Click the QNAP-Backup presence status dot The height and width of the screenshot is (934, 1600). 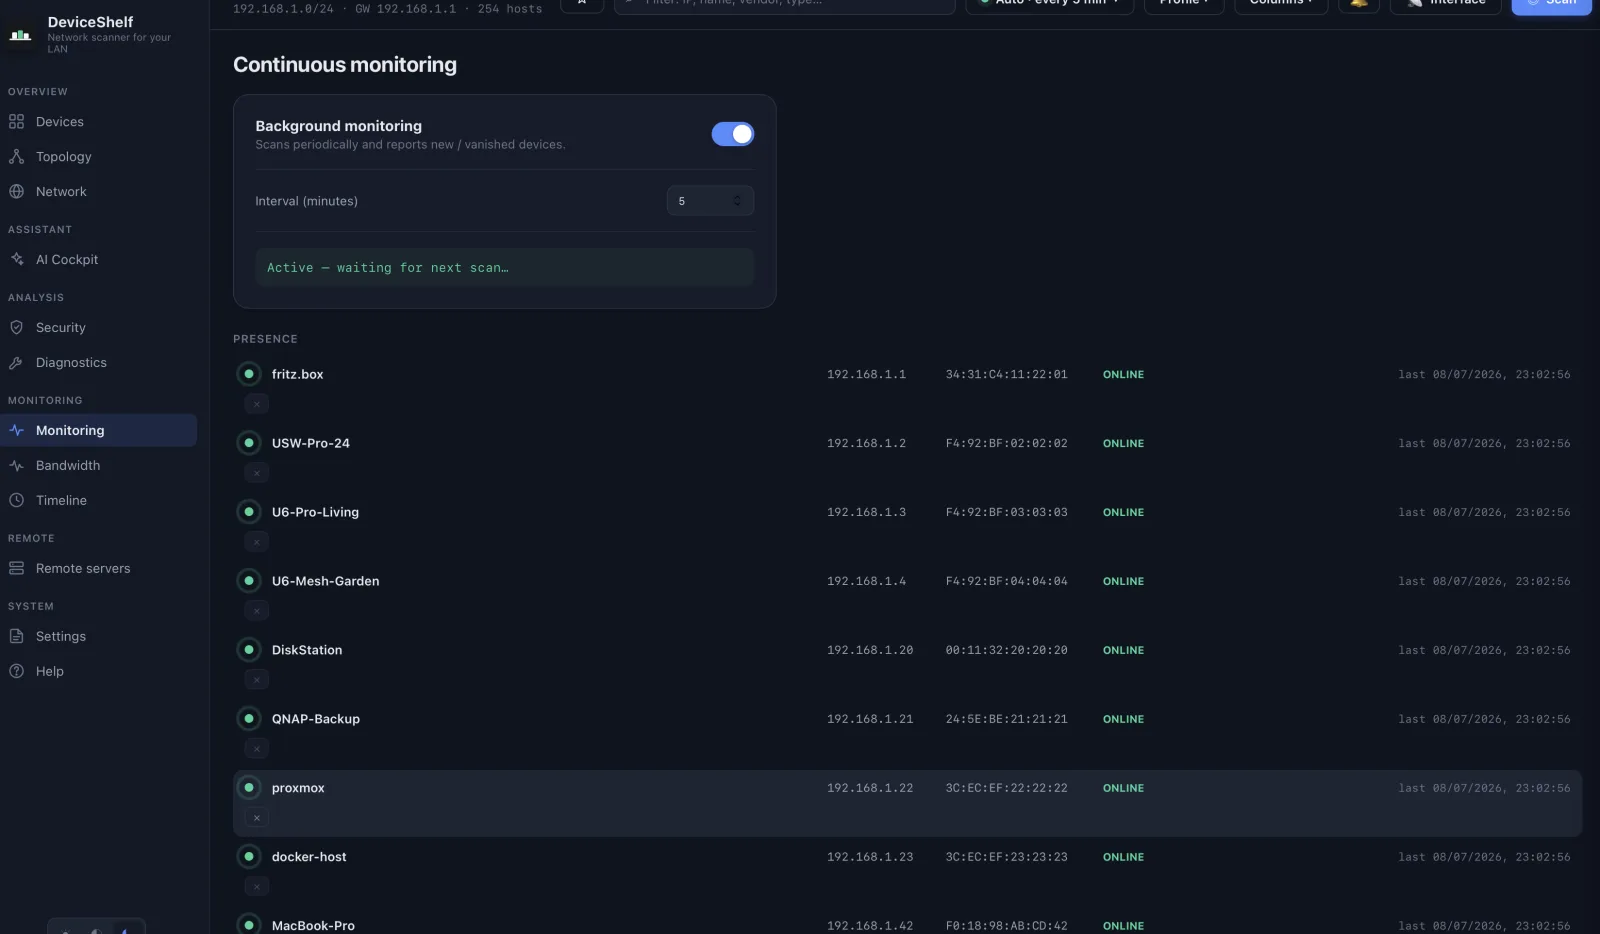click(x=249, y=719)
